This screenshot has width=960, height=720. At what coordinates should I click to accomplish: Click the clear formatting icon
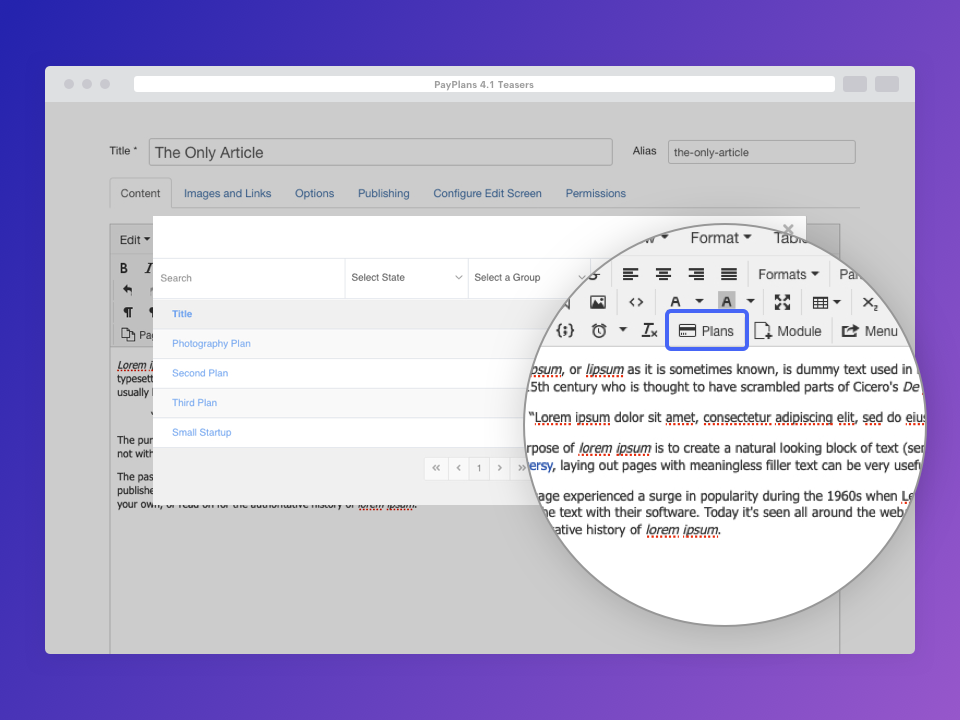650,331
